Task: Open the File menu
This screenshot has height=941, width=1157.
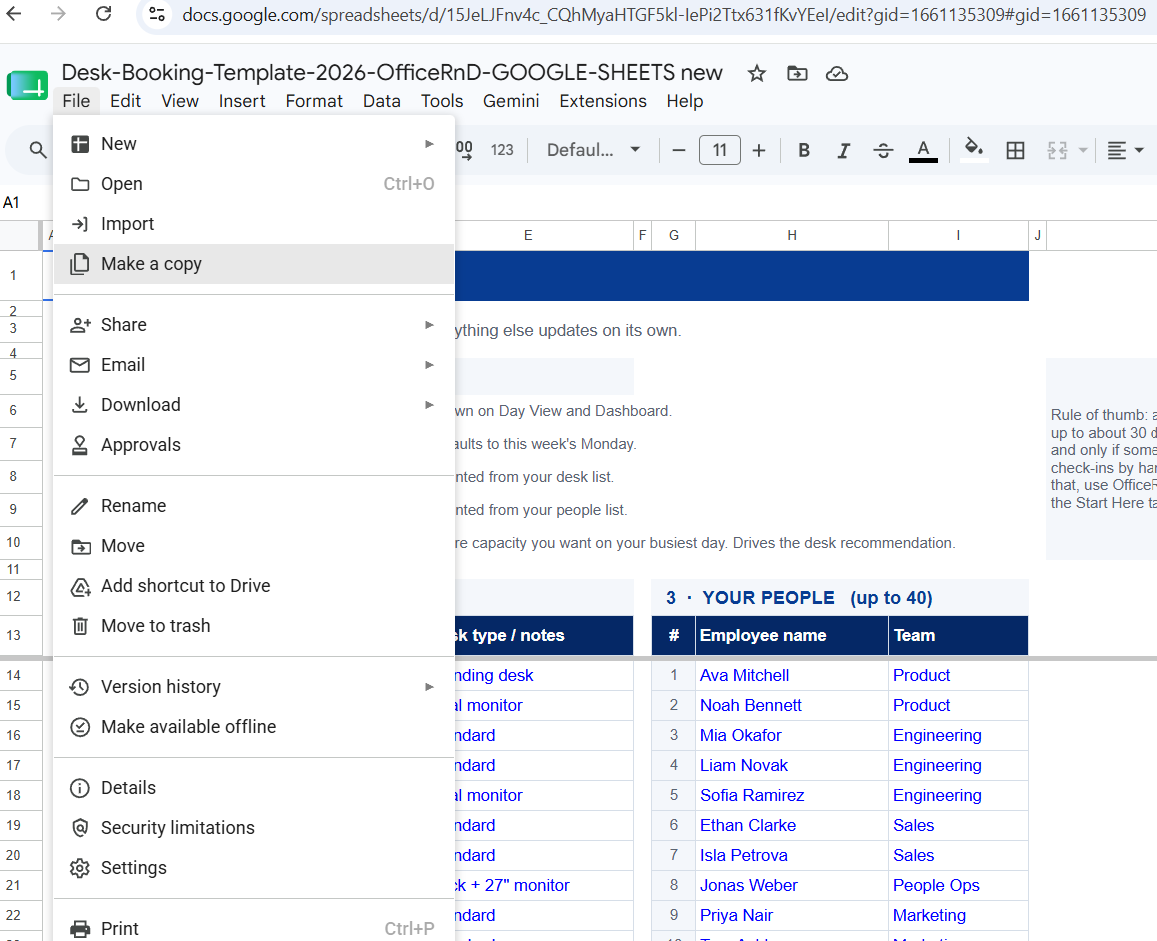Action: pyautogui.click(x=76, y=101)
